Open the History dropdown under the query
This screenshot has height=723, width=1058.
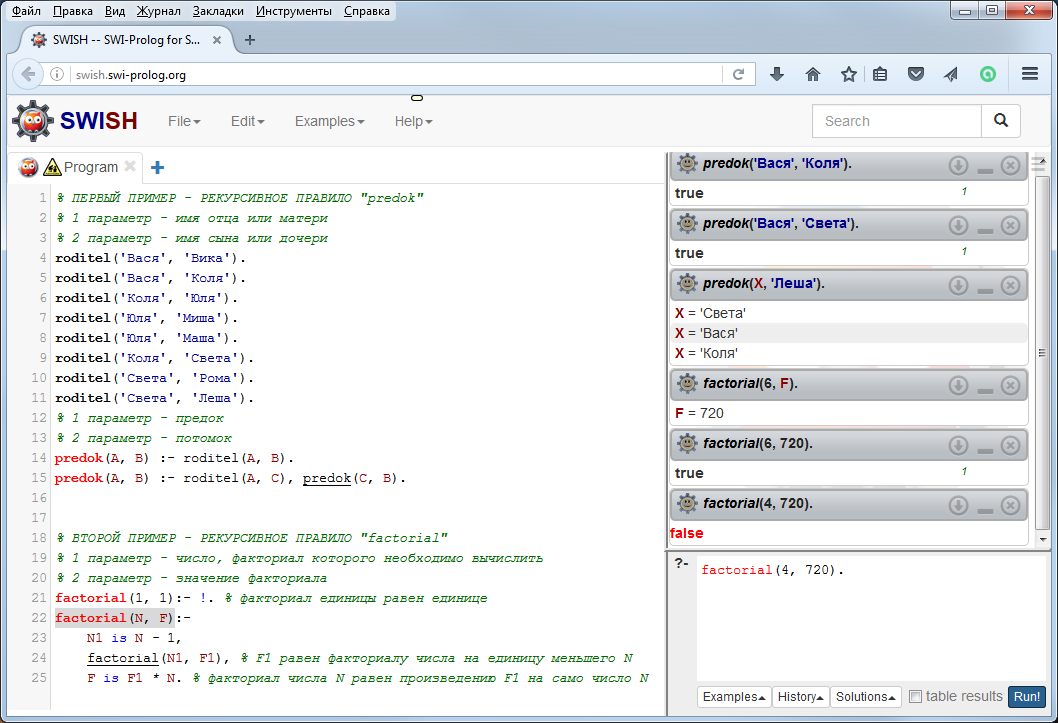click(800, 697)
